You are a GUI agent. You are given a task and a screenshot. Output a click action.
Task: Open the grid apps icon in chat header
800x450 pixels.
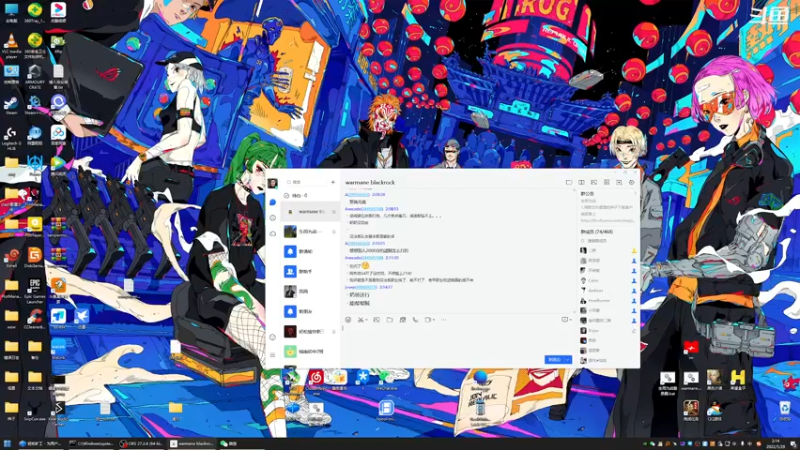[x=607, y=182]
